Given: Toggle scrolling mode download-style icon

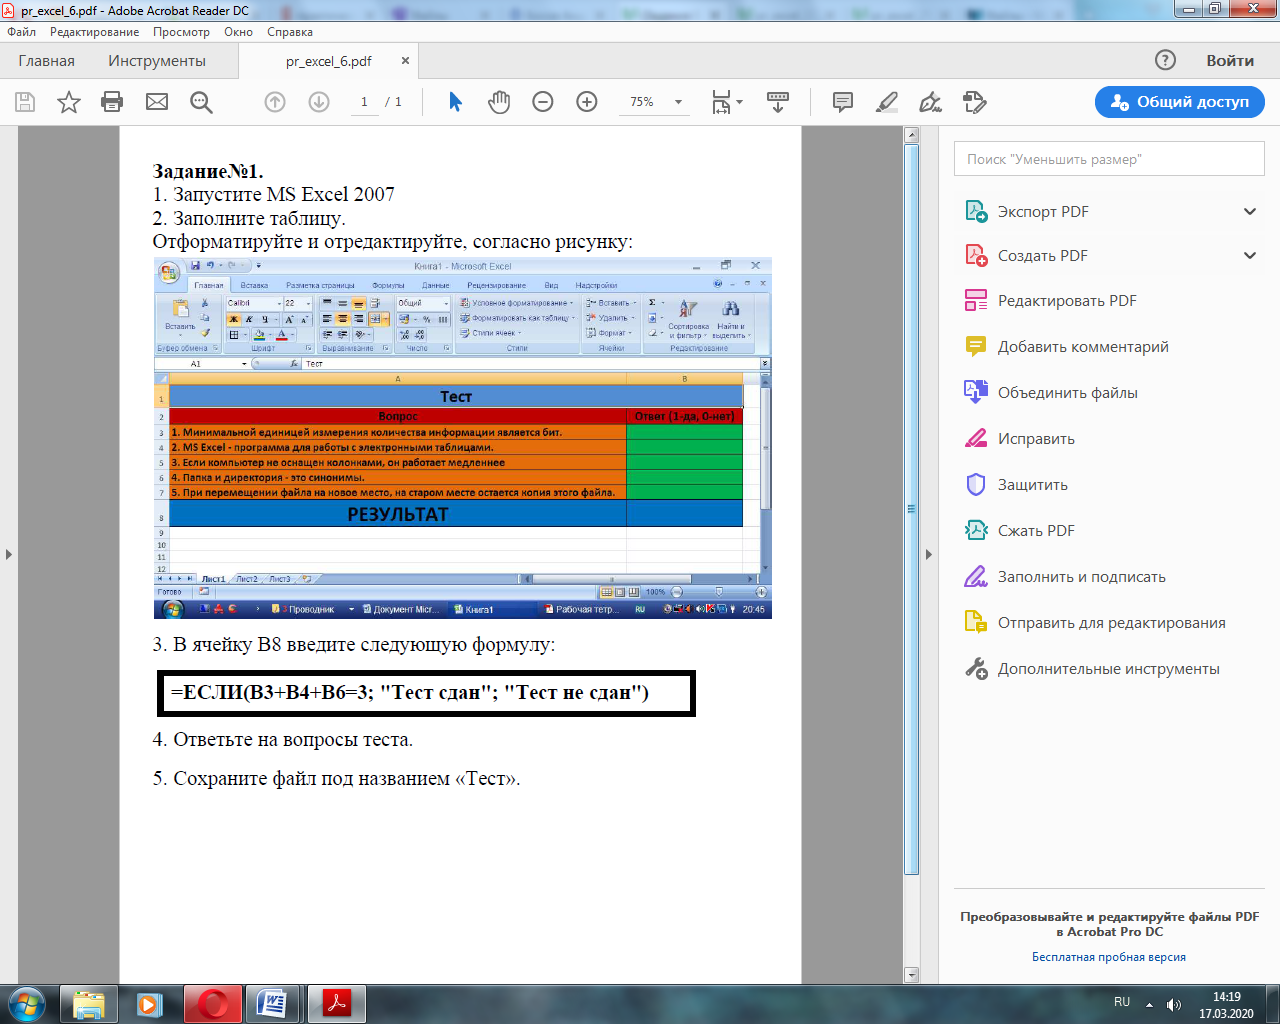Looking at the screenshot, I should pyautogui.click(x=777, y=102).
